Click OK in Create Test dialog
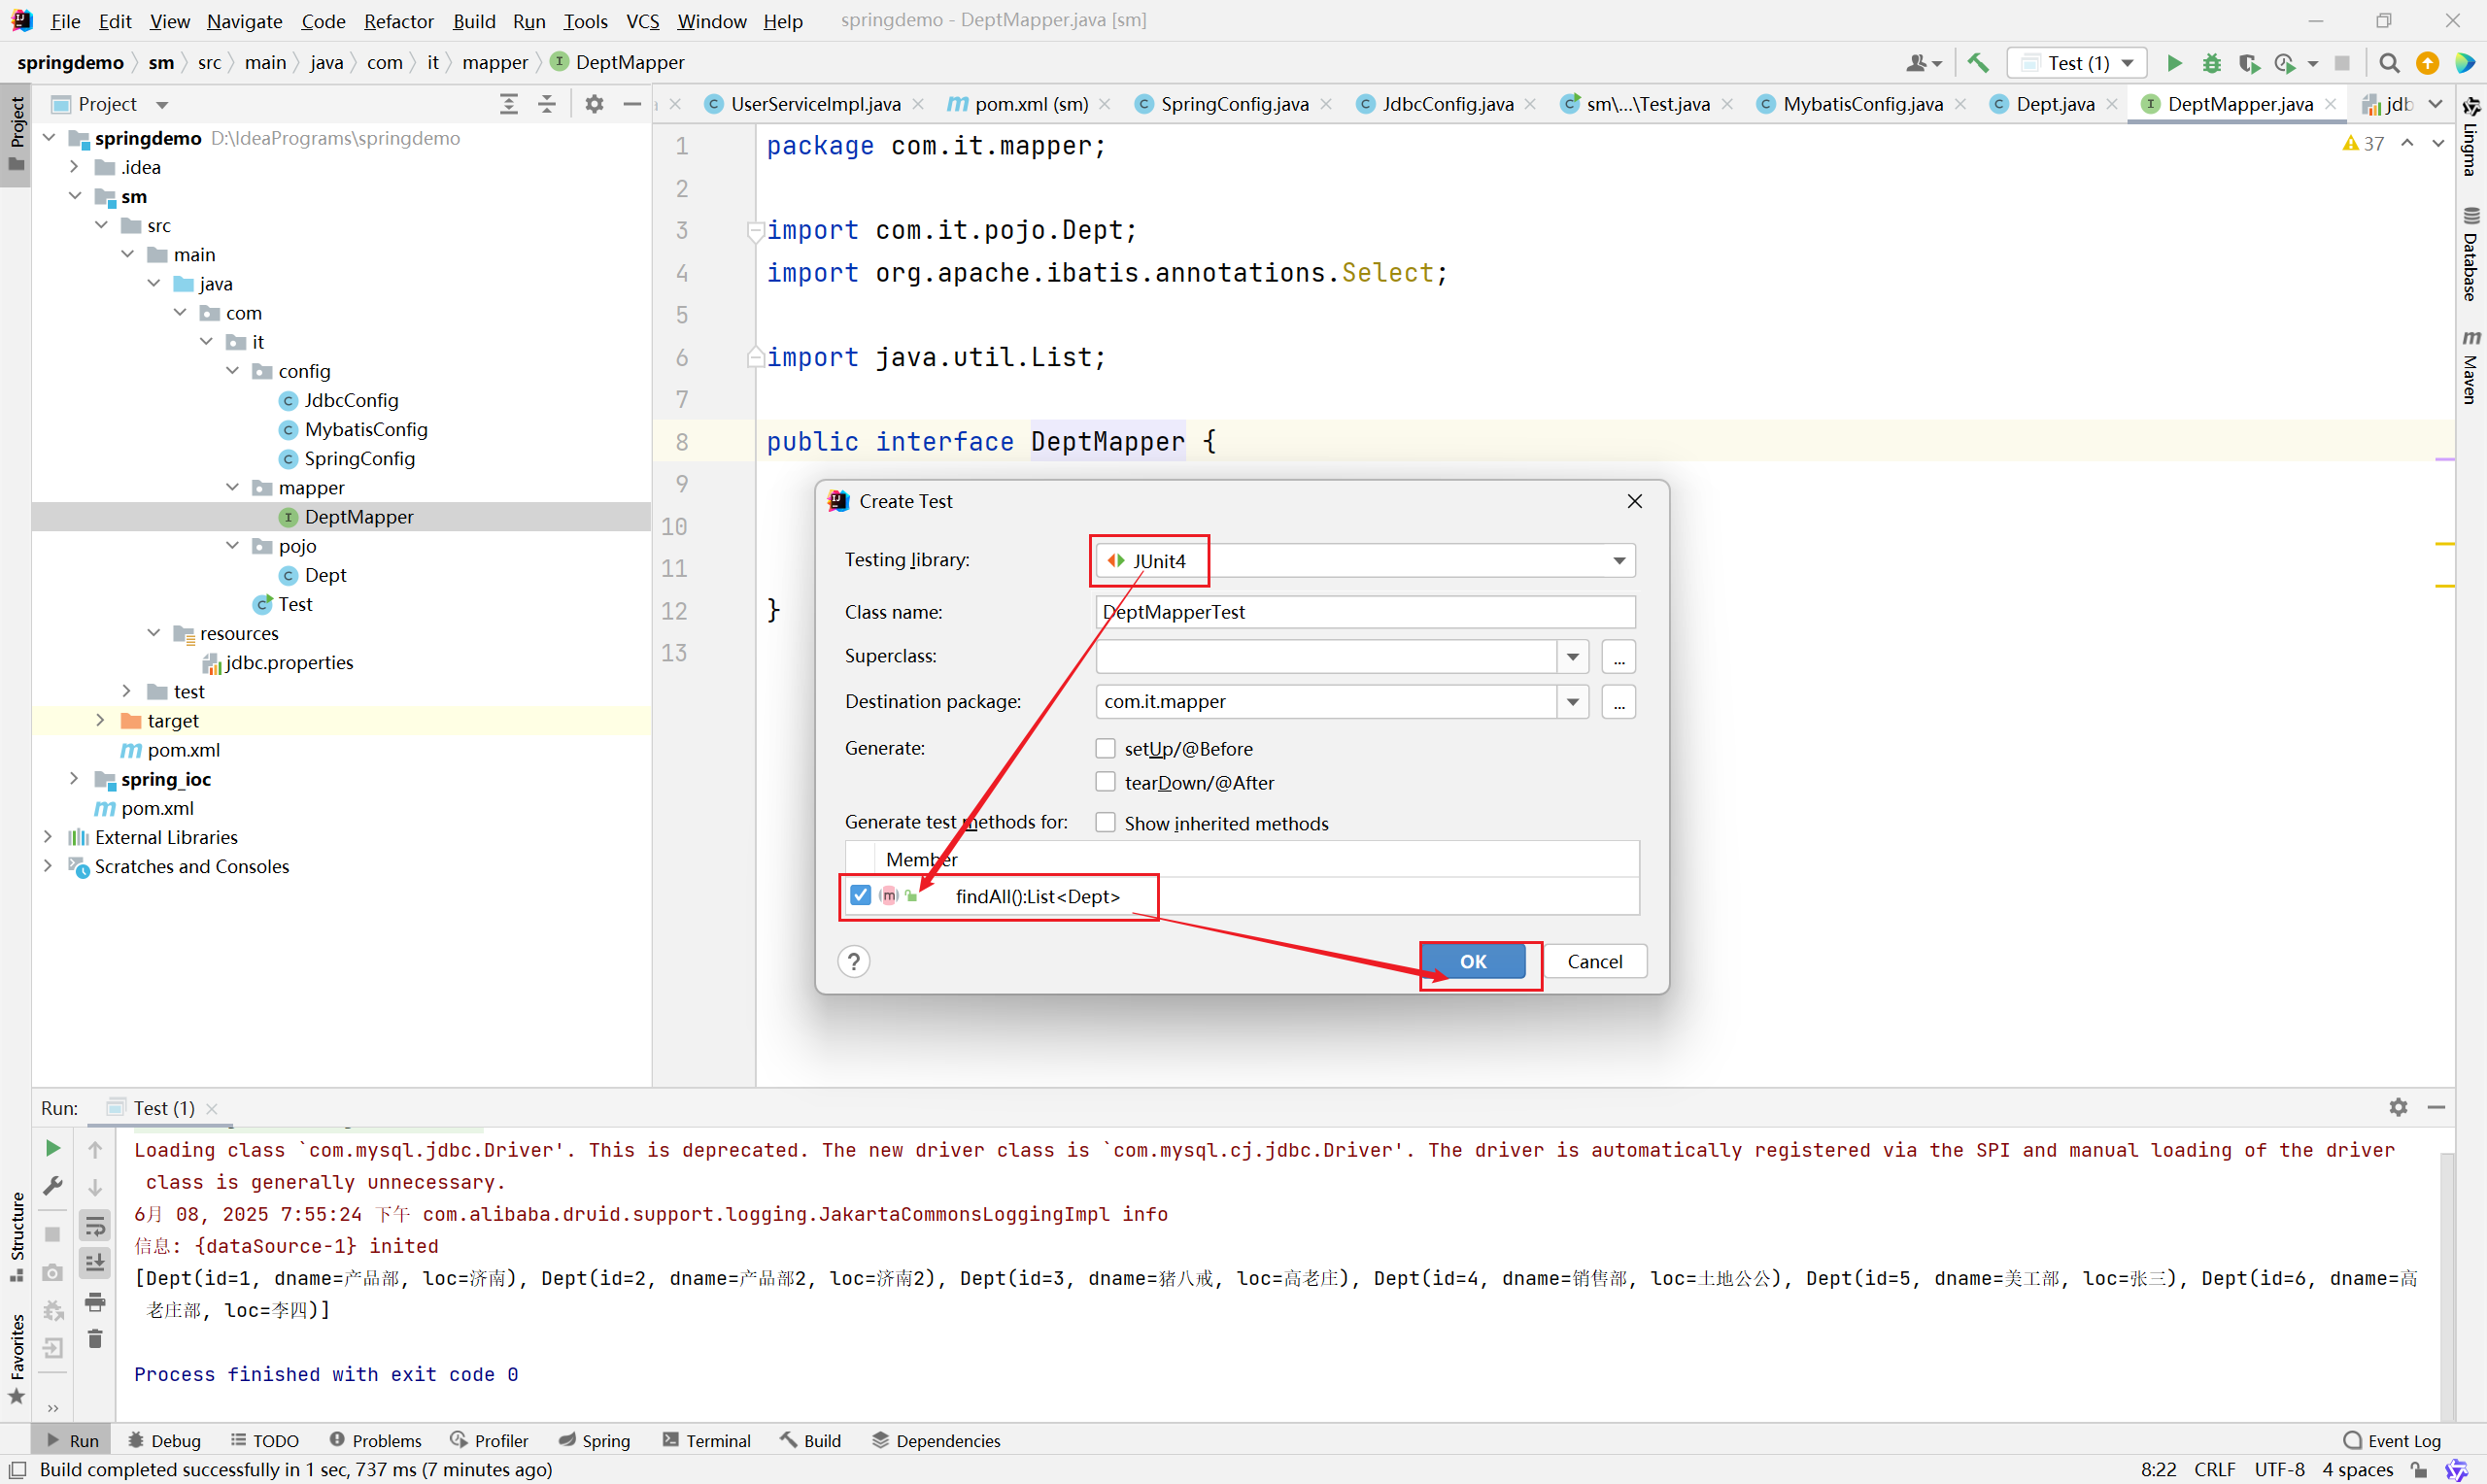2487x1484 pixels. pyautogui.click(x=1472, y=961)
